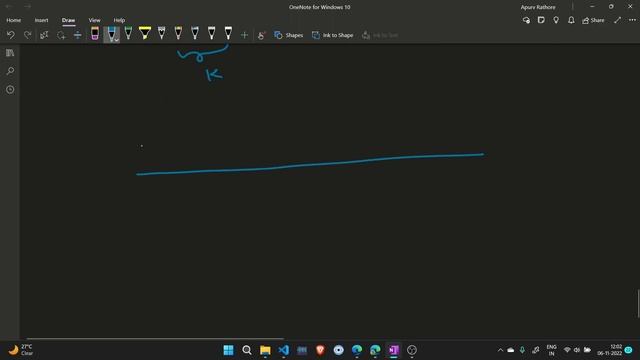Go back with title bar arrow
The image size is (640, 360).
pyautogui.click(x=9, y=7)
